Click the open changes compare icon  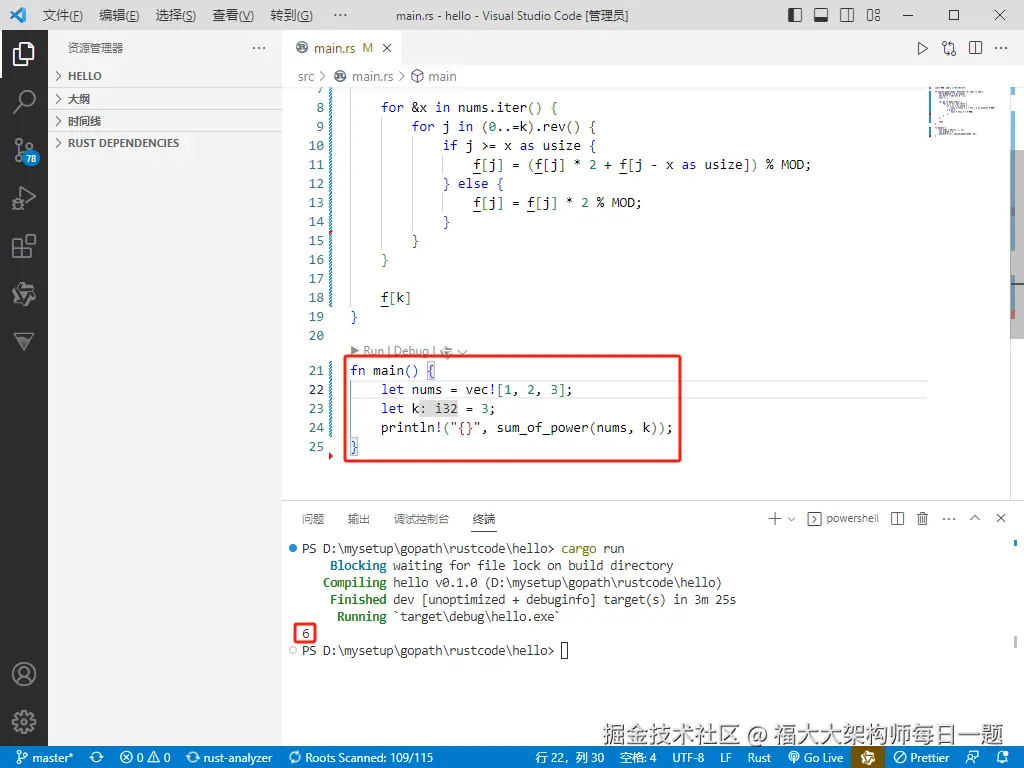point(949,48)
